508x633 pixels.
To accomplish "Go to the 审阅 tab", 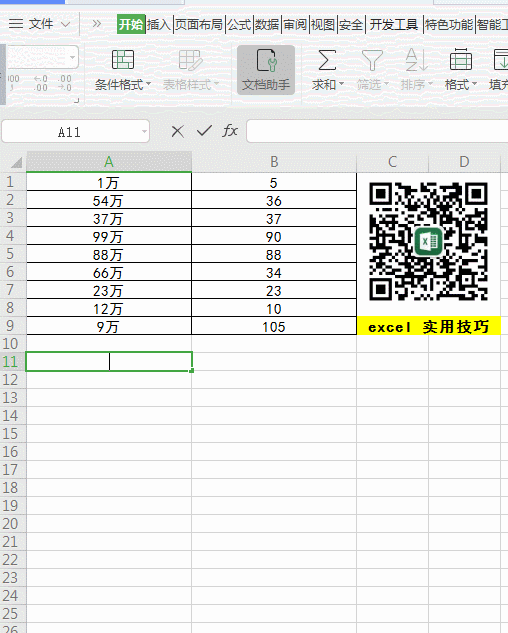I will (x=295, y=25).
